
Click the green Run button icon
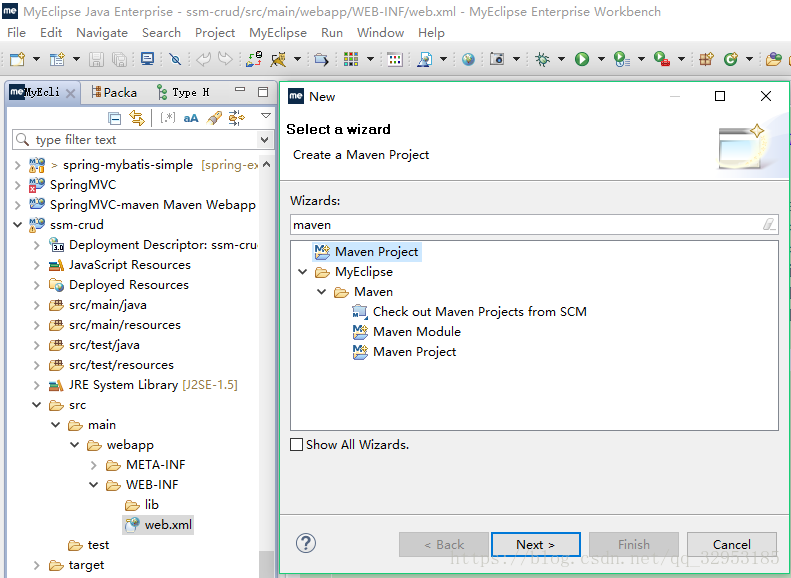tap(582, 59)
